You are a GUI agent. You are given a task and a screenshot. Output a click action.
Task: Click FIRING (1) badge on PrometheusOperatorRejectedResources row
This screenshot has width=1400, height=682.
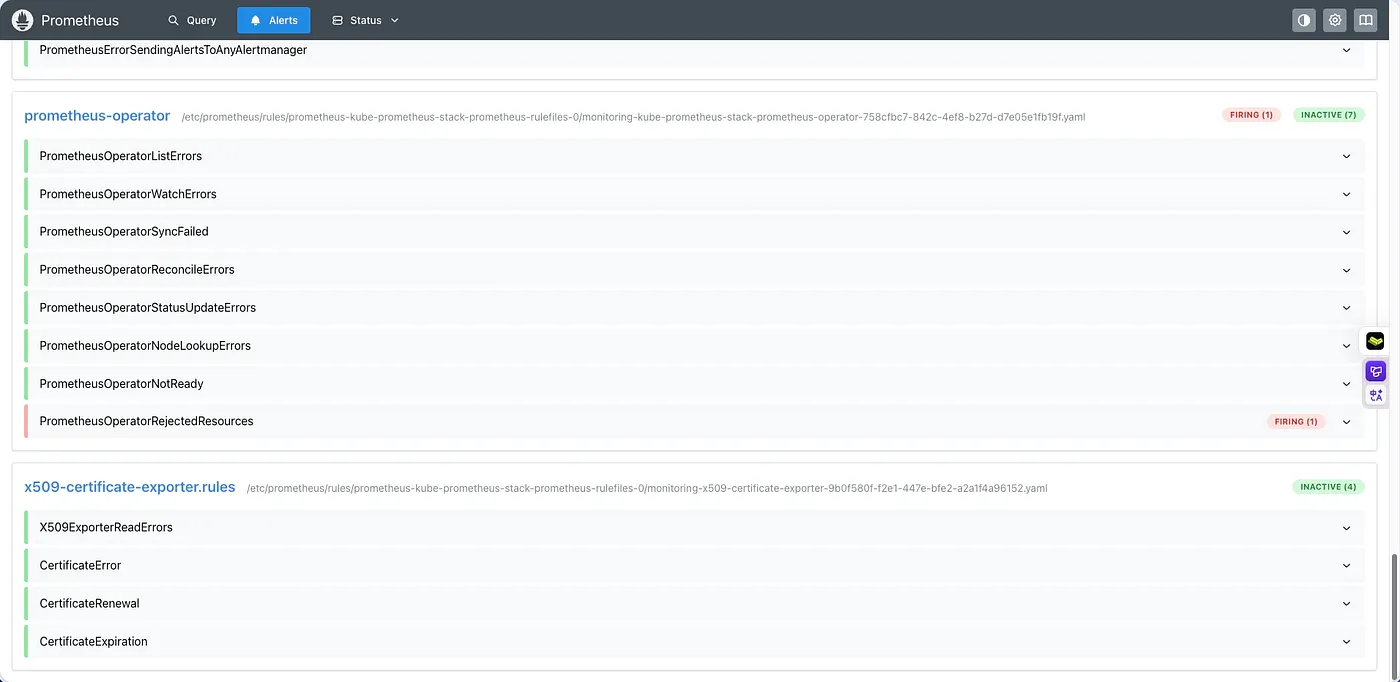point(1296,422)
